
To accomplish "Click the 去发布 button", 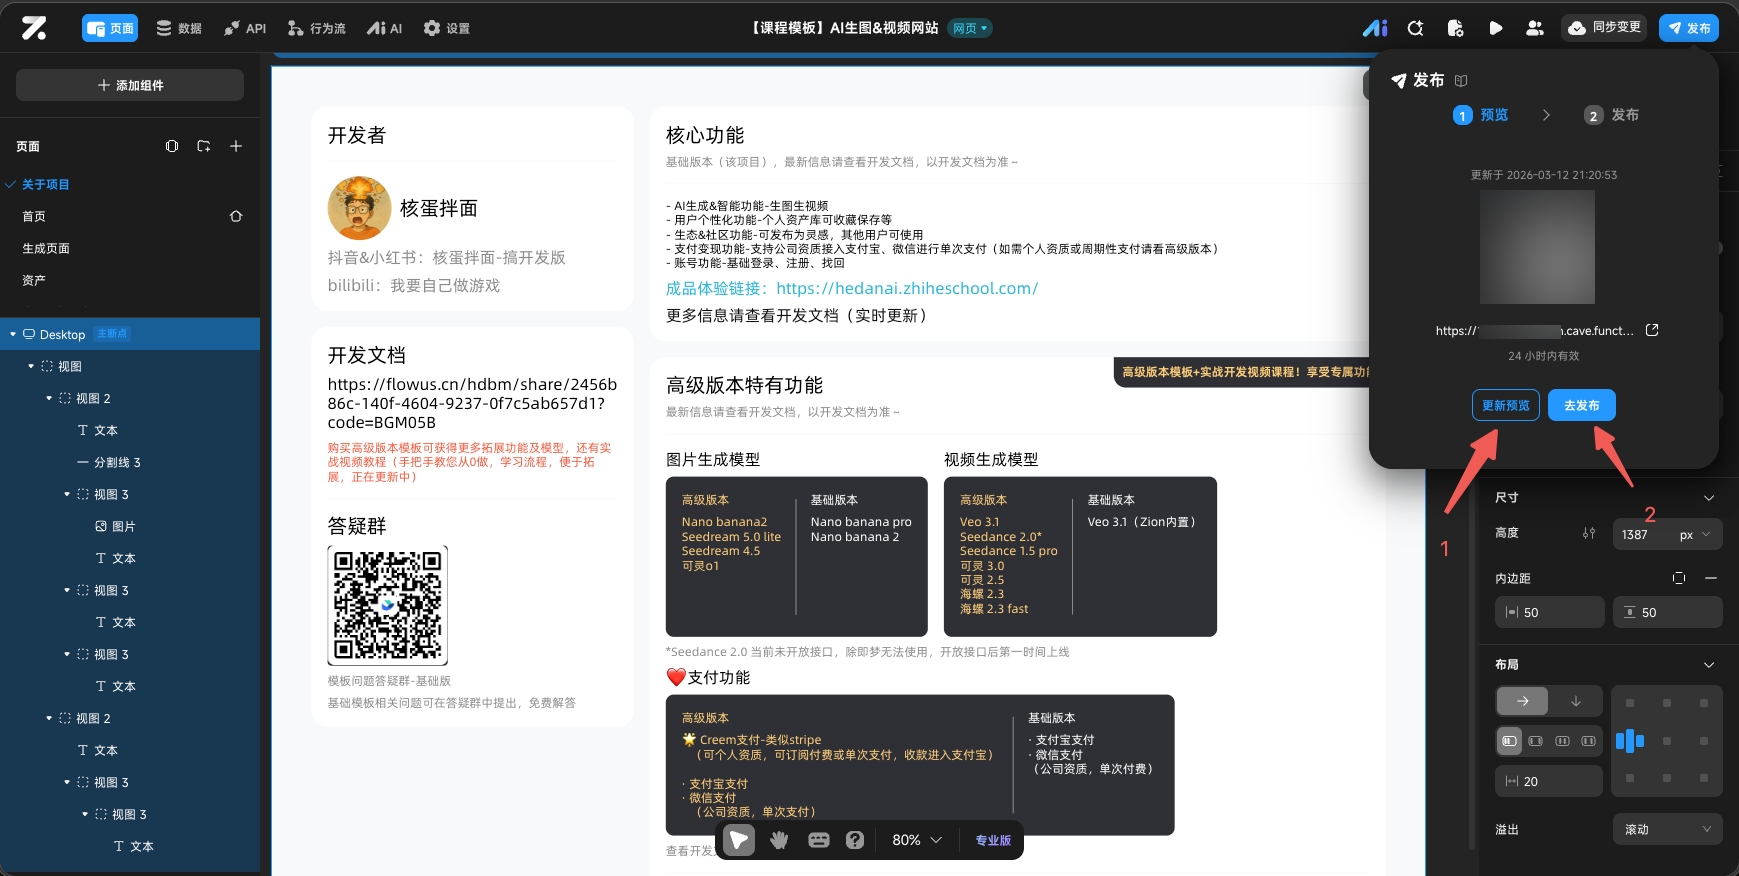I will (x=1582, y=405).
